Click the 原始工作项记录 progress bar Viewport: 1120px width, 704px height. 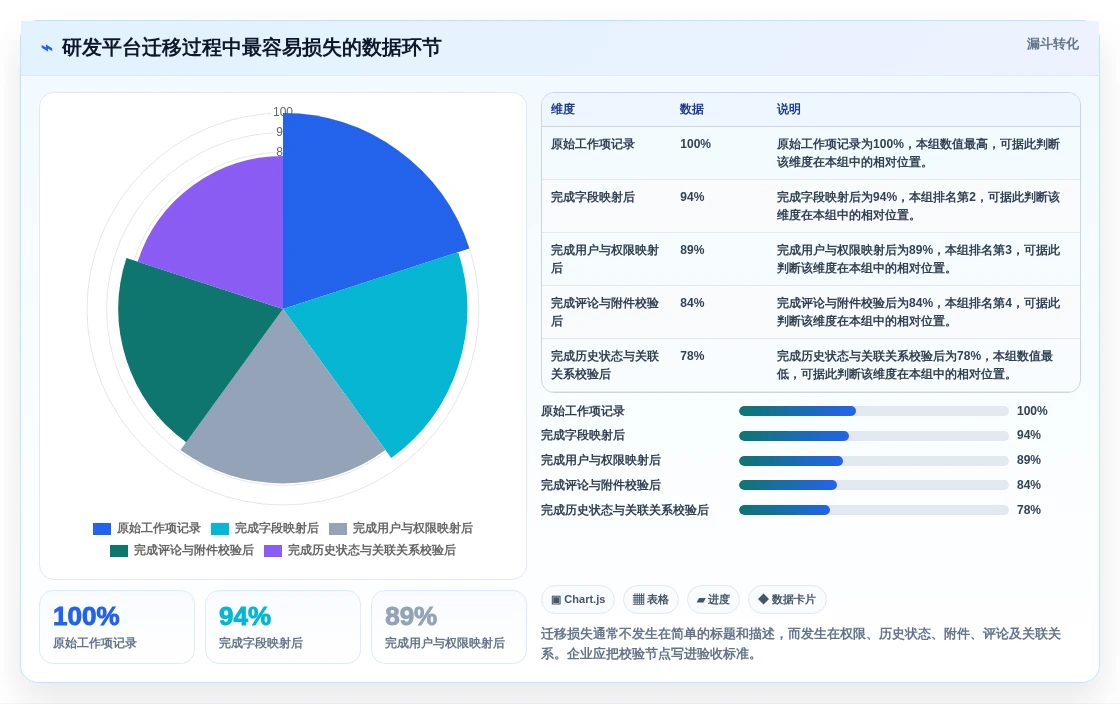click(874, 411)
